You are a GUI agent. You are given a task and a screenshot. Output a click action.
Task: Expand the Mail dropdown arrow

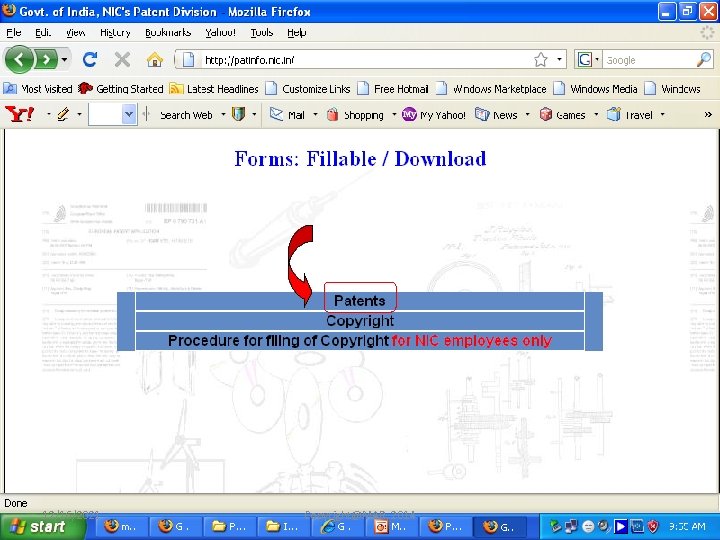(x=315, y=114)
